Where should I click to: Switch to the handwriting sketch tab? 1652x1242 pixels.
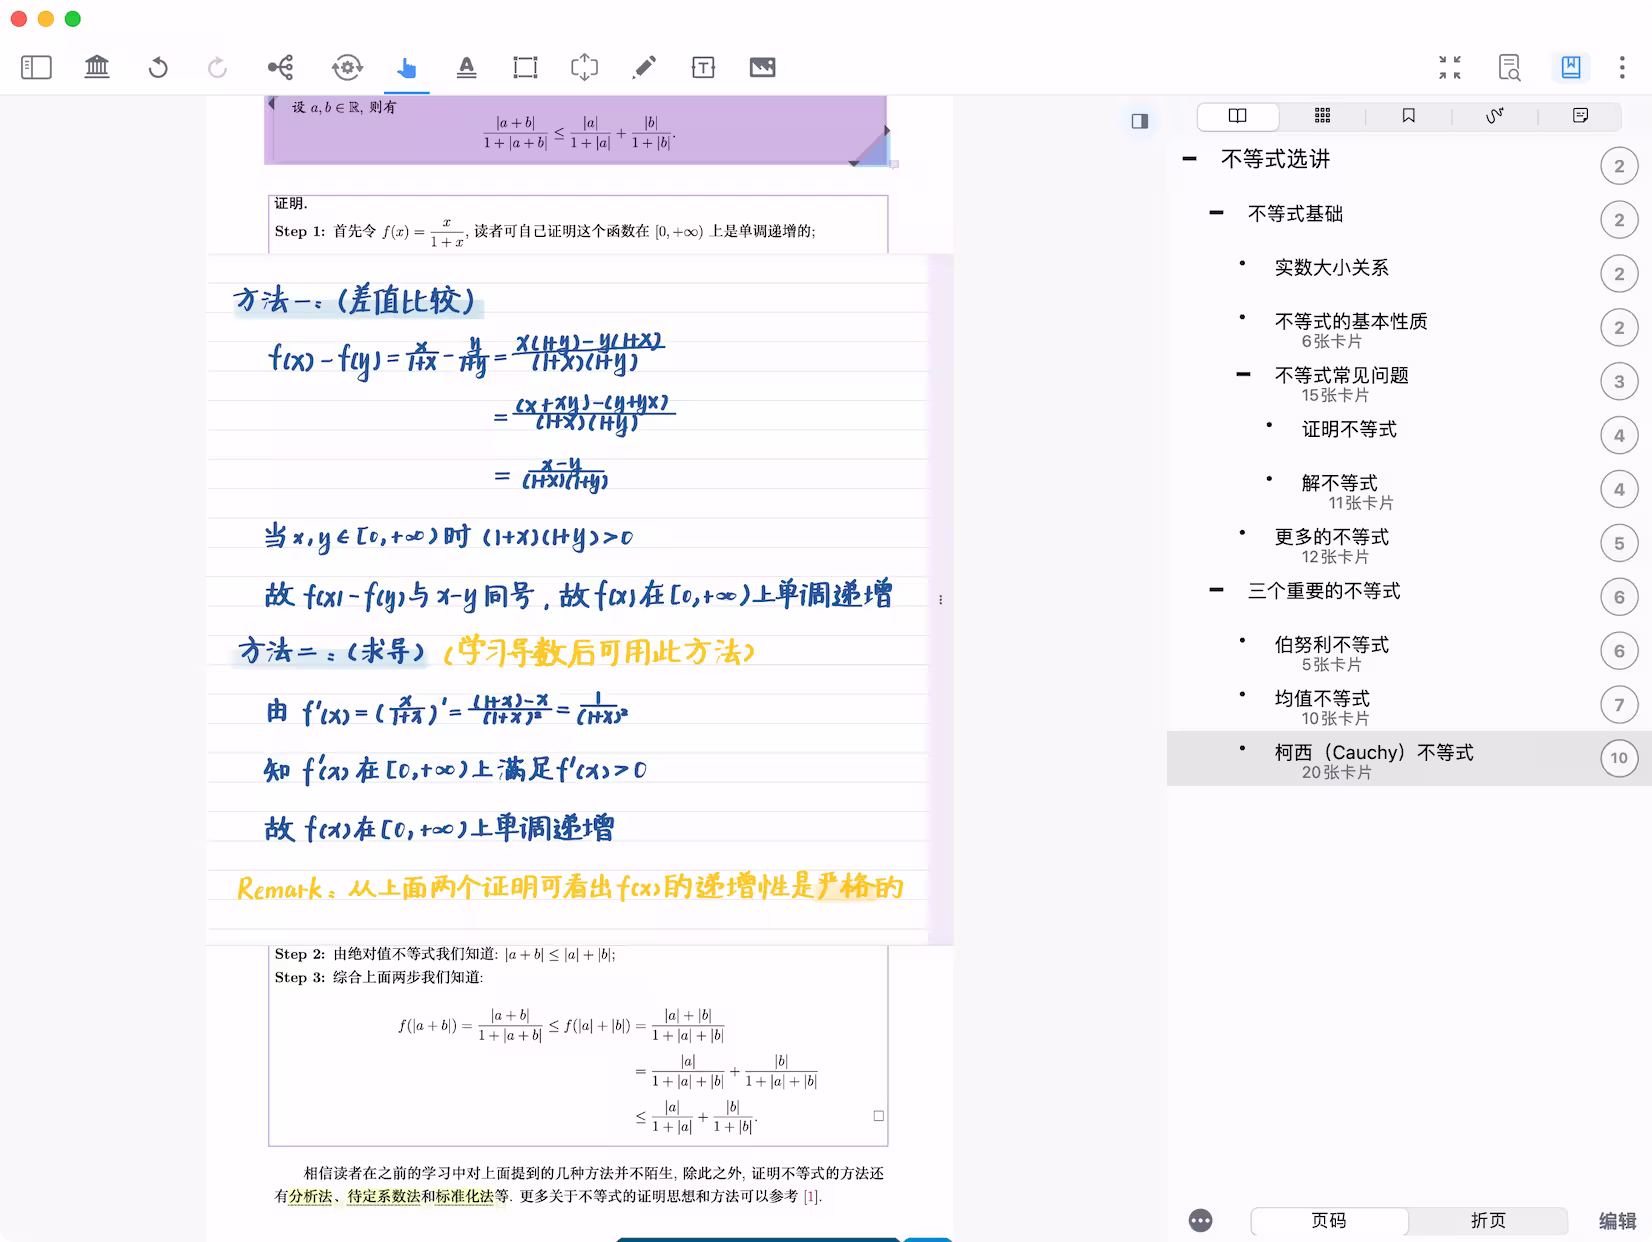pyautogui.click(x=1494, y=116)
